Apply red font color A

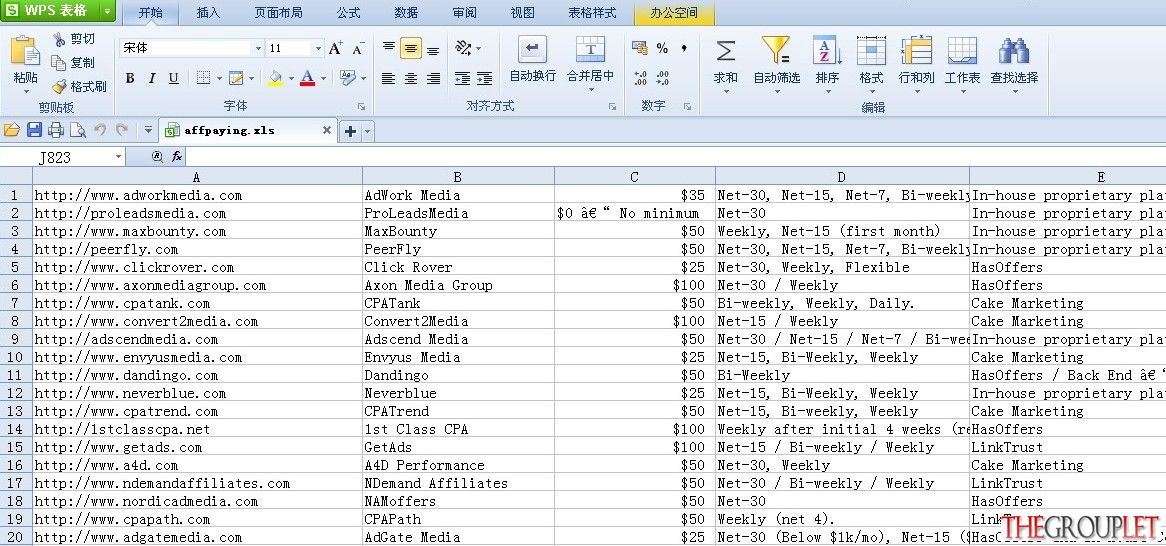[307, 78]
